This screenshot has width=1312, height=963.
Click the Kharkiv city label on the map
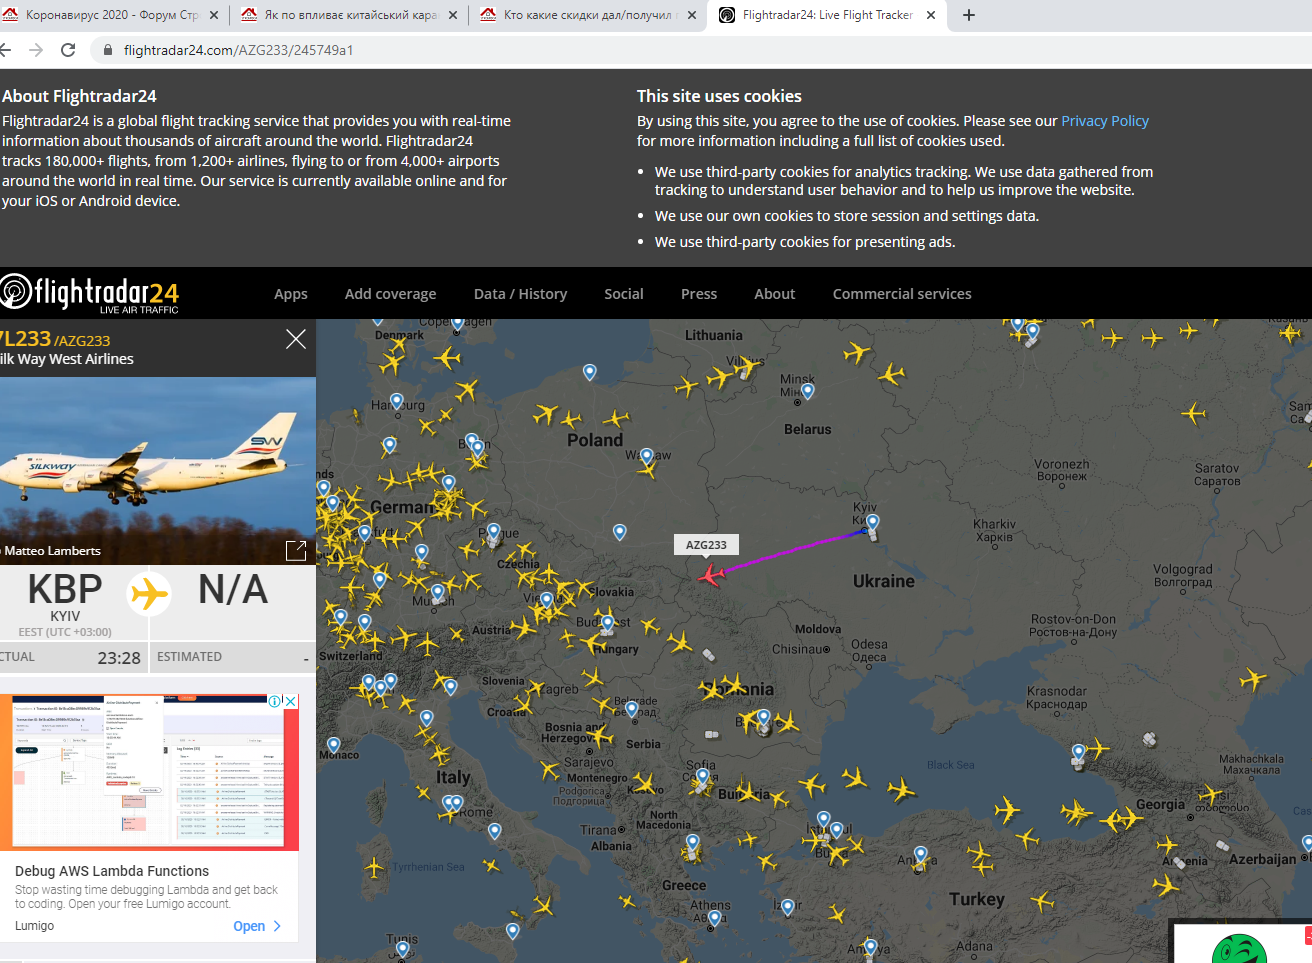point(994,530)
